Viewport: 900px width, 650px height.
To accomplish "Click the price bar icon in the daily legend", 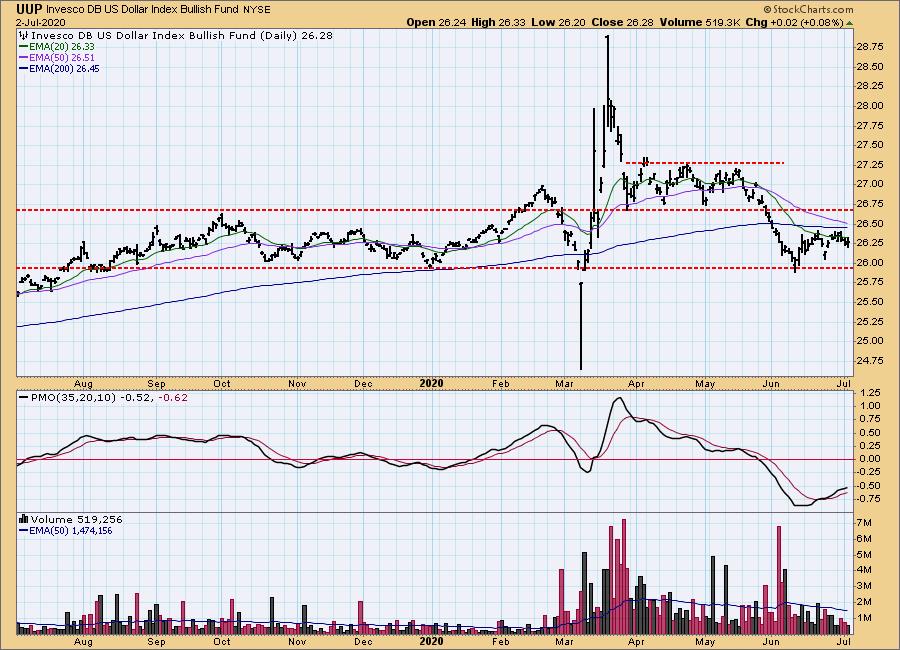I will [24, 36].
